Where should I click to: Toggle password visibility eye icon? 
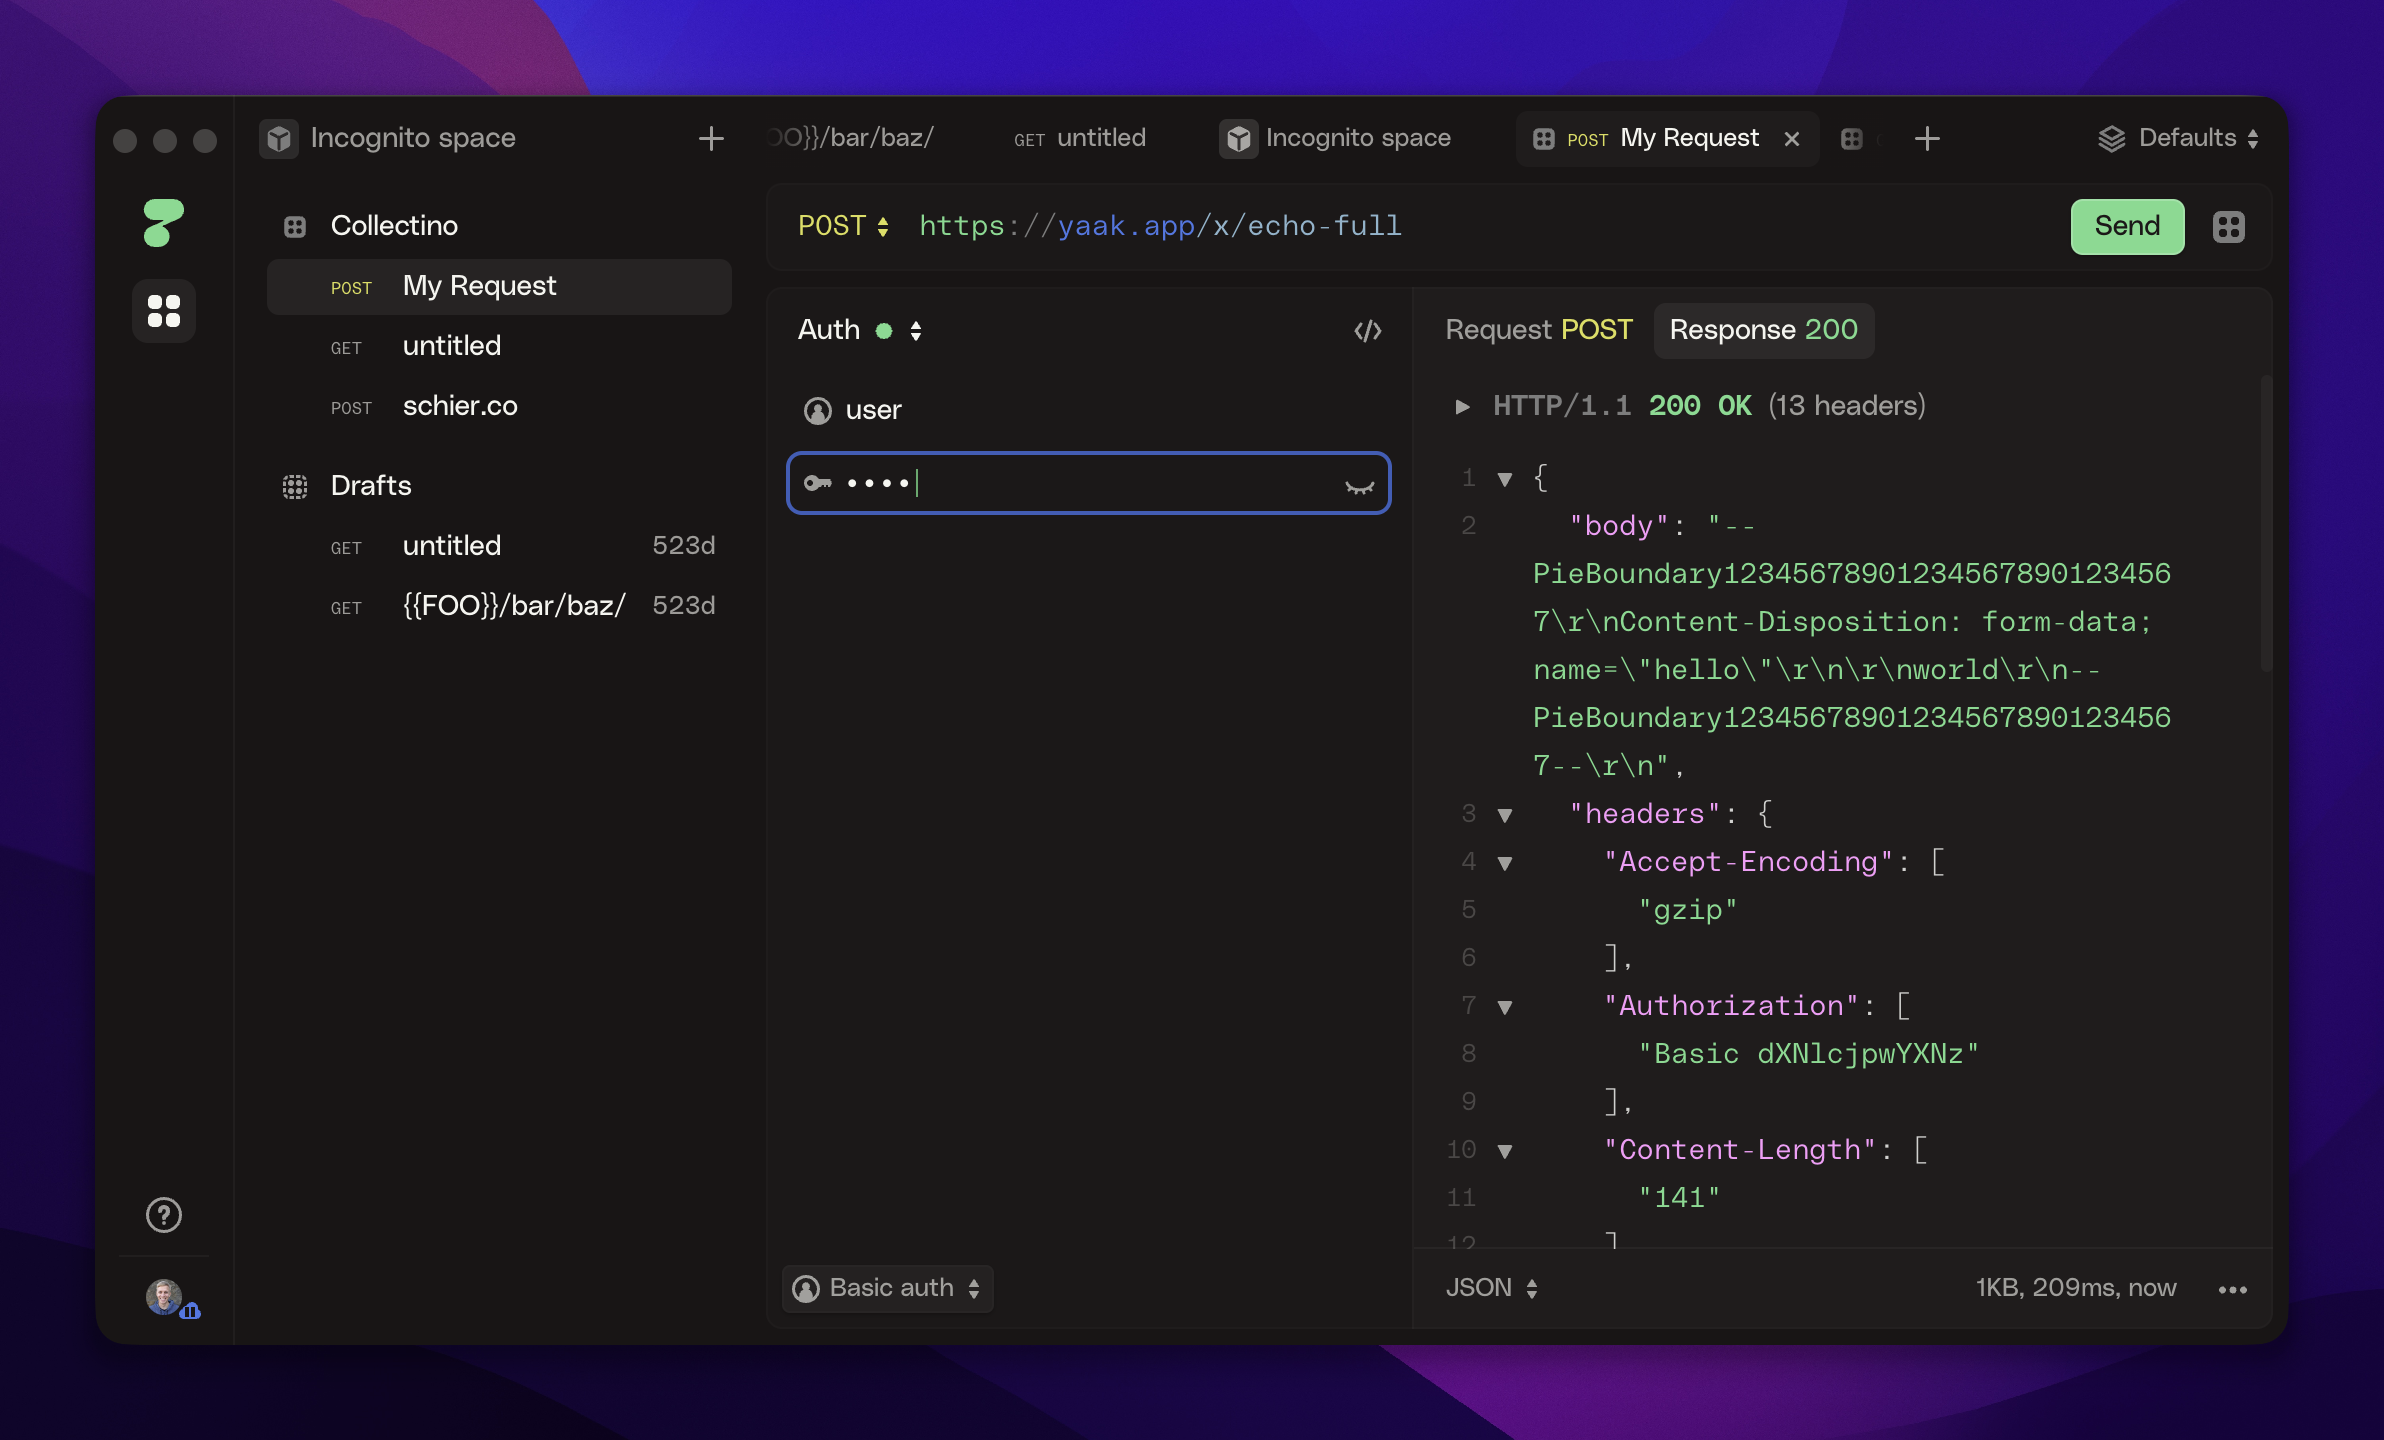tap(1359, 485)
